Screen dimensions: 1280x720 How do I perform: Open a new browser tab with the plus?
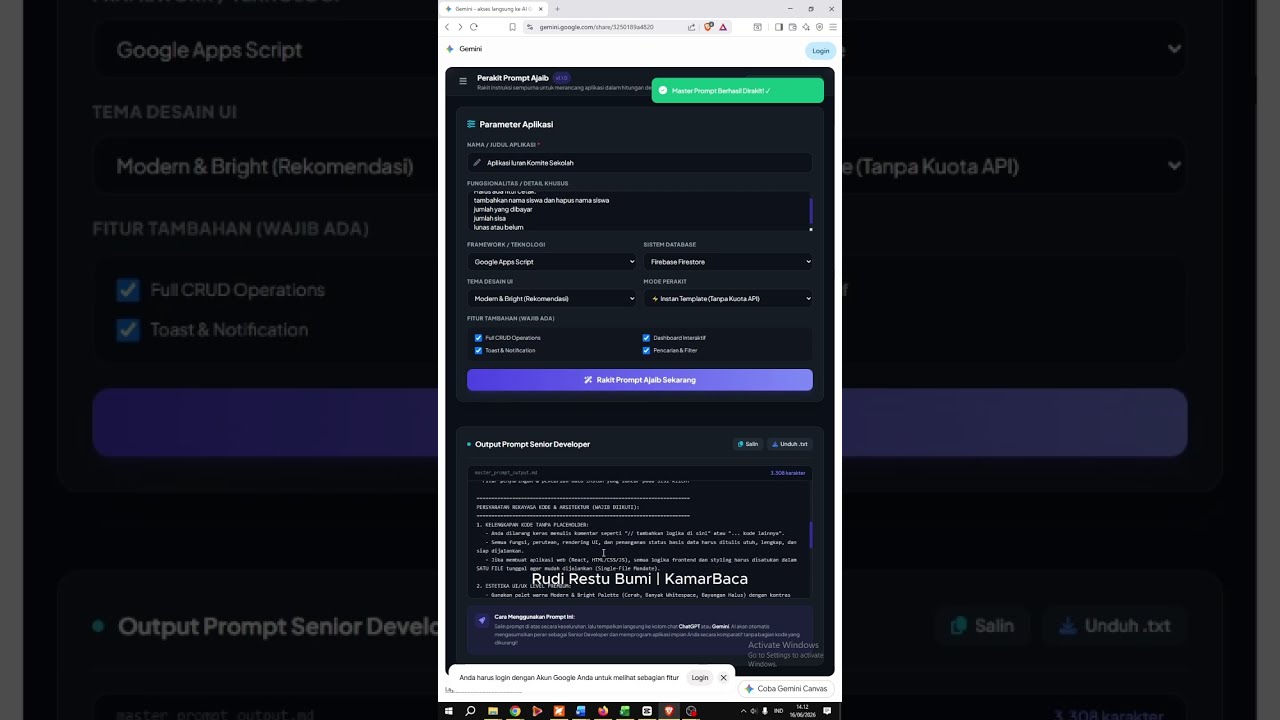(557, 9)
